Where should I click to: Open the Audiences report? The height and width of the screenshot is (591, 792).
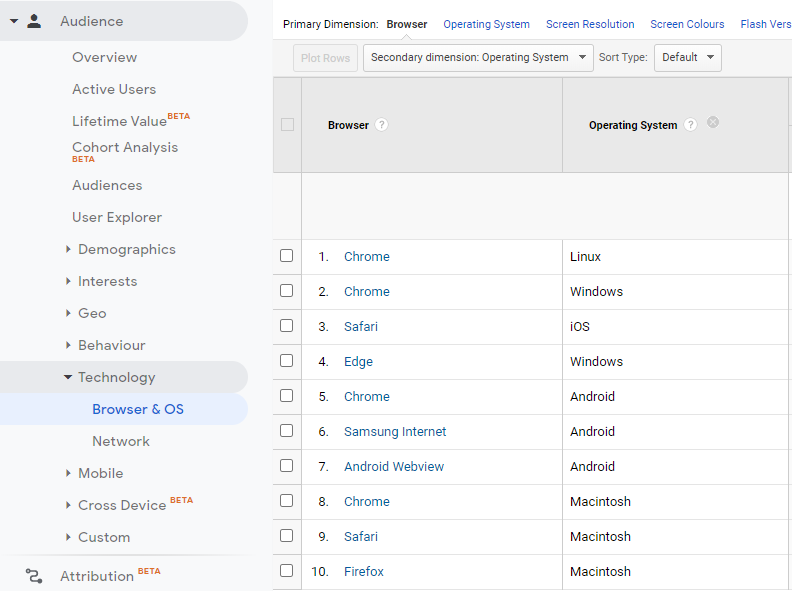(x=107, y=185)
